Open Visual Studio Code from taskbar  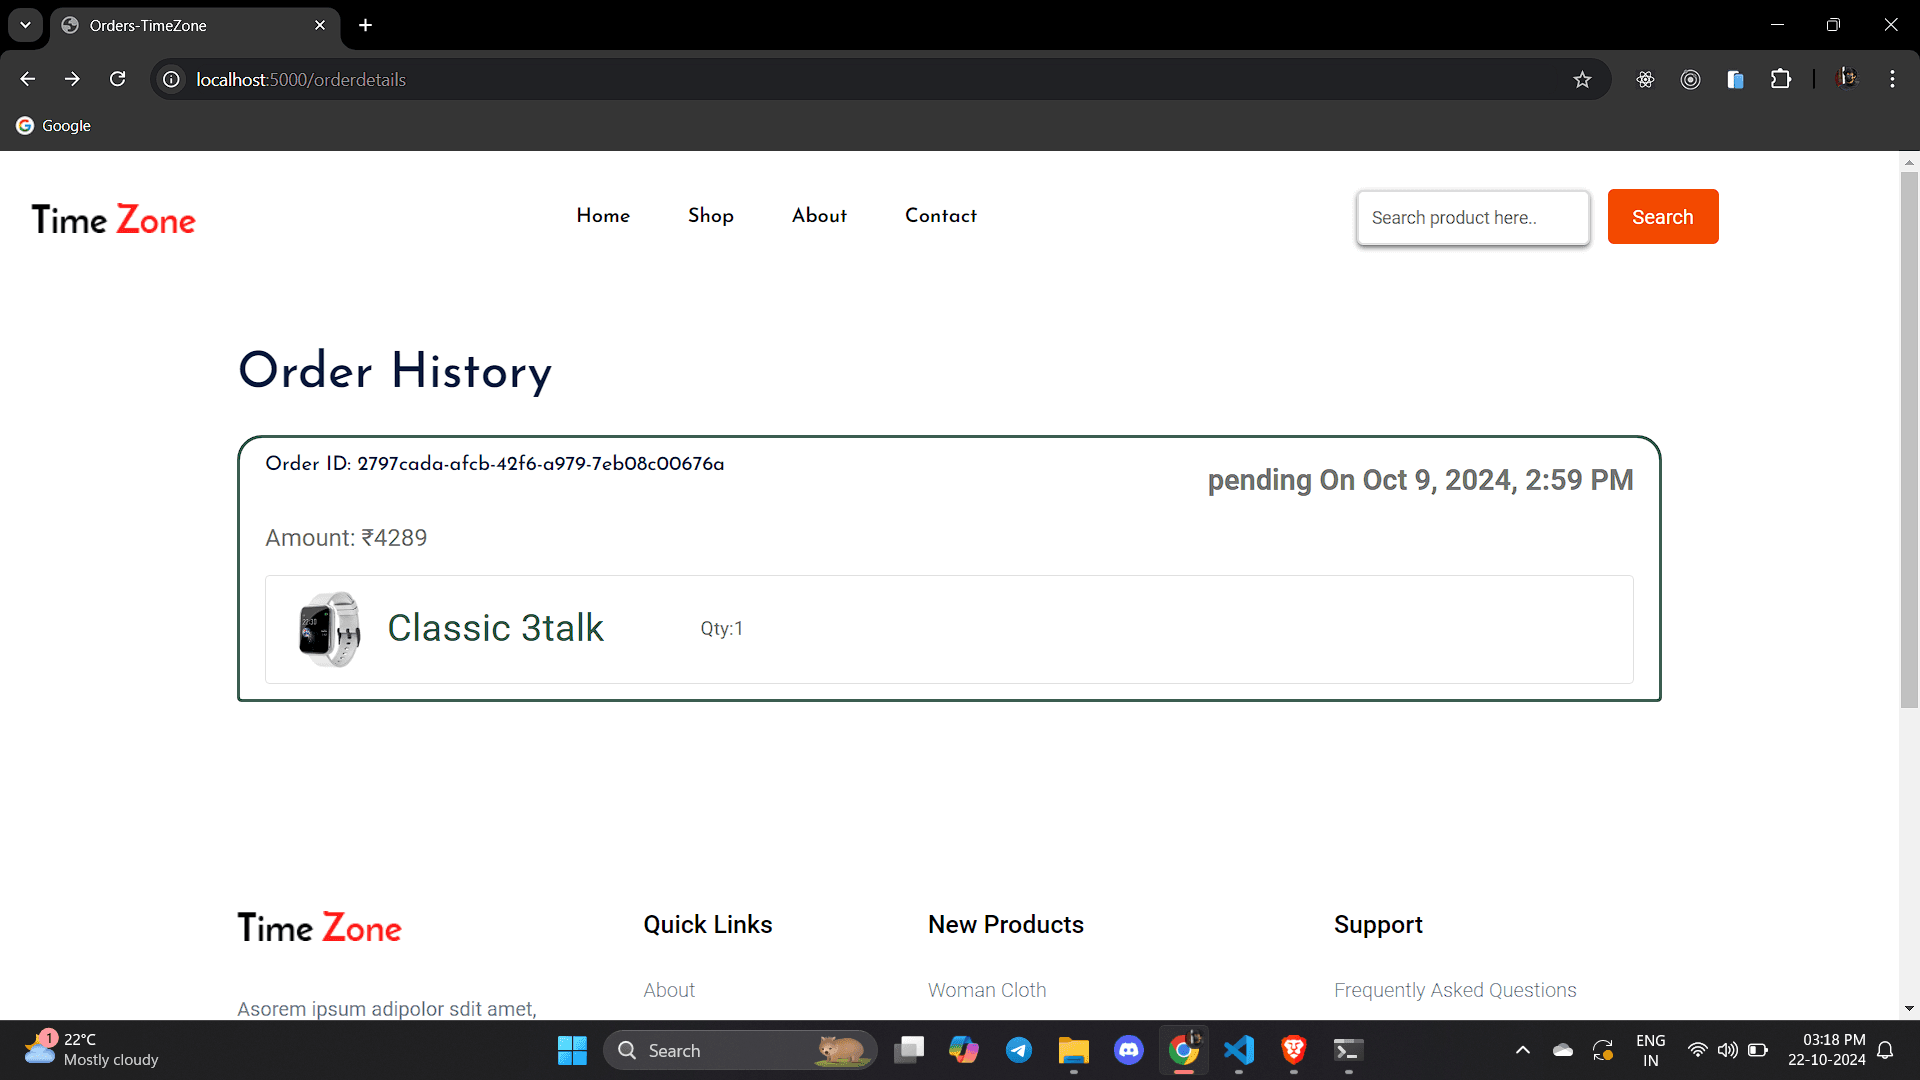pyautogui.click(x=1239, y=1050)
